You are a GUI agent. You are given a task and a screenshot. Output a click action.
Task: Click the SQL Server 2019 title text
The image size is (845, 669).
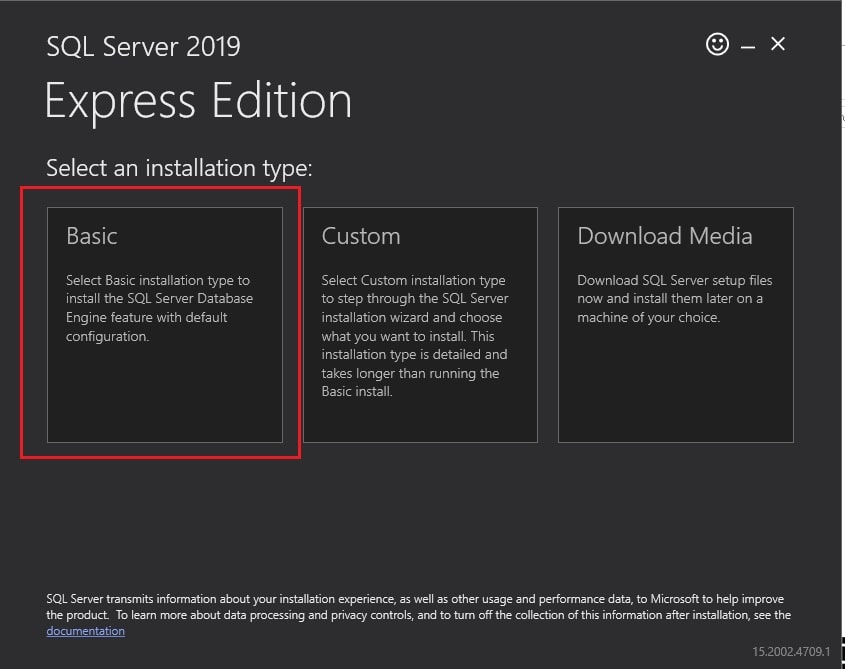(x=143, y=46)
